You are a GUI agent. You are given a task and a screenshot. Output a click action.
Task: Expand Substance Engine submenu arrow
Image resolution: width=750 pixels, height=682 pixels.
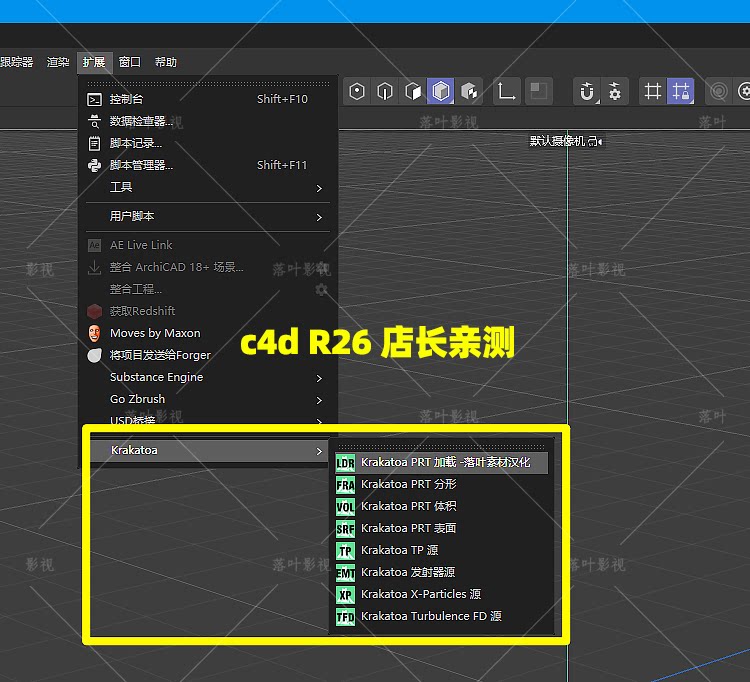point(319,378)
